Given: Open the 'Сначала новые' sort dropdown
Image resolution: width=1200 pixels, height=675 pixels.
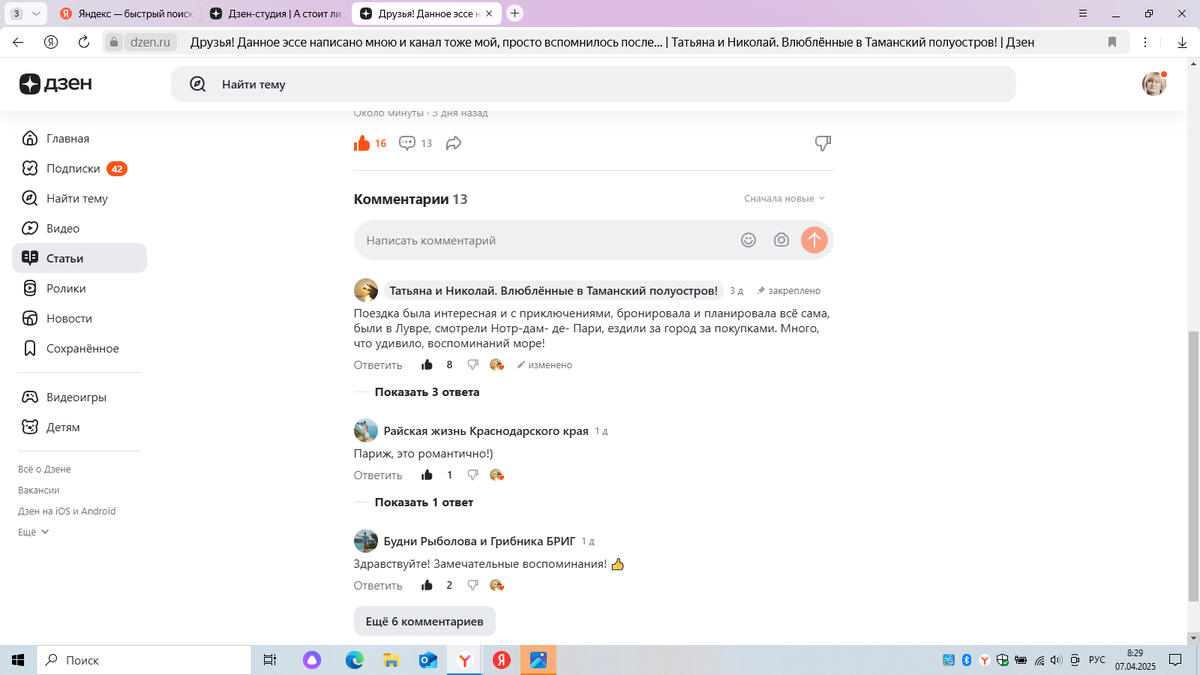Looking at the screenshot, I should point(785,199).
